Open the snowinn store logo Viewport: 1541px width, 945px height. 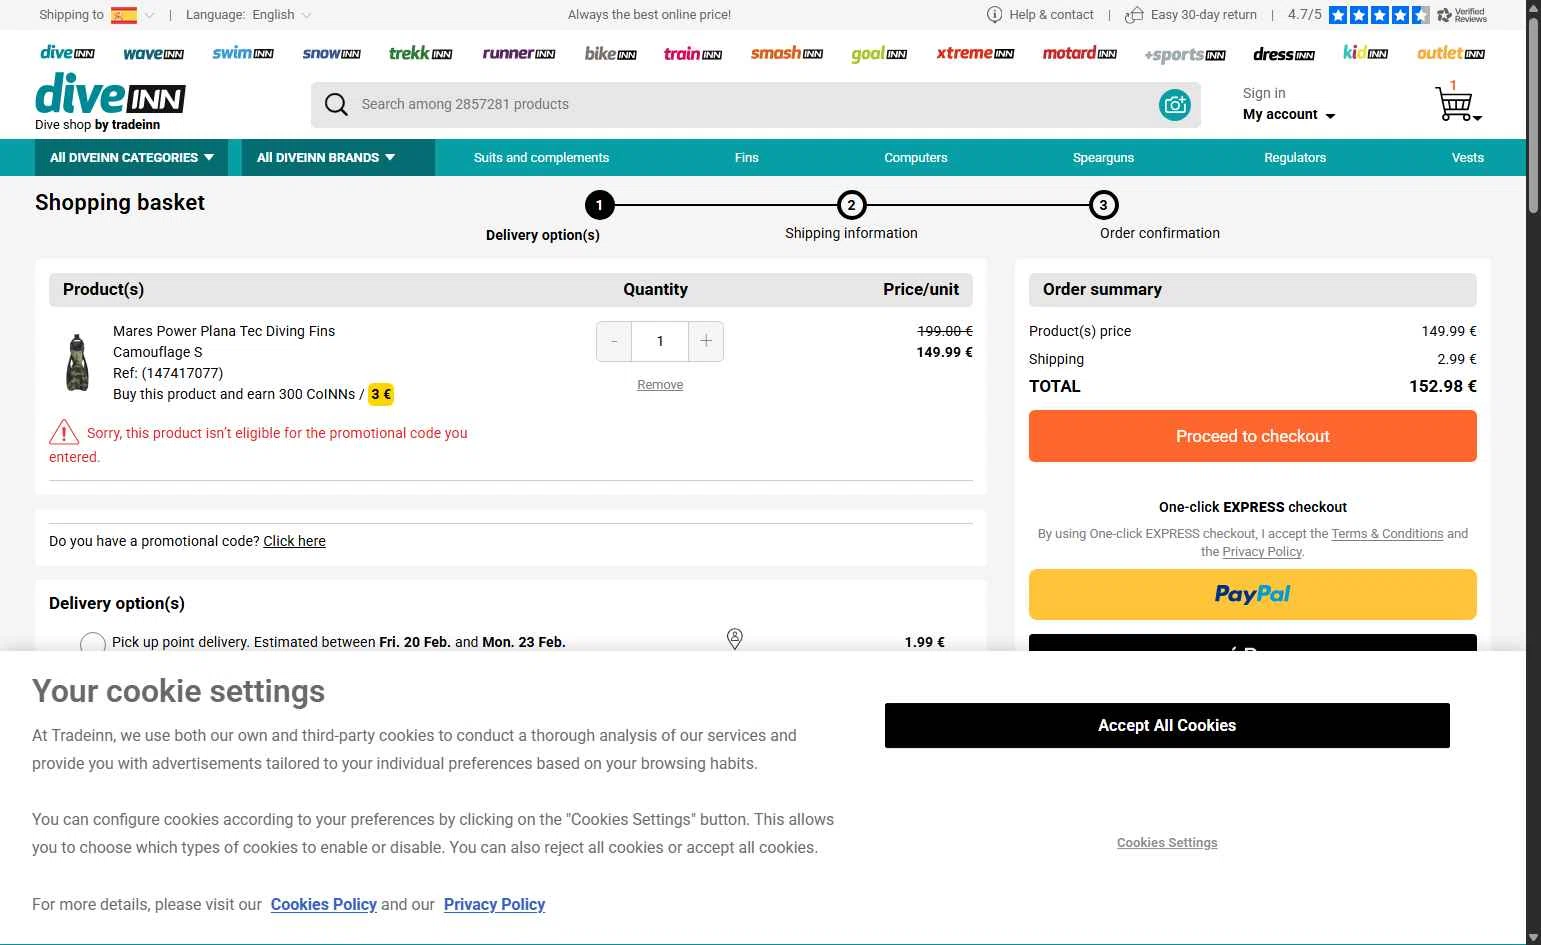331,53
